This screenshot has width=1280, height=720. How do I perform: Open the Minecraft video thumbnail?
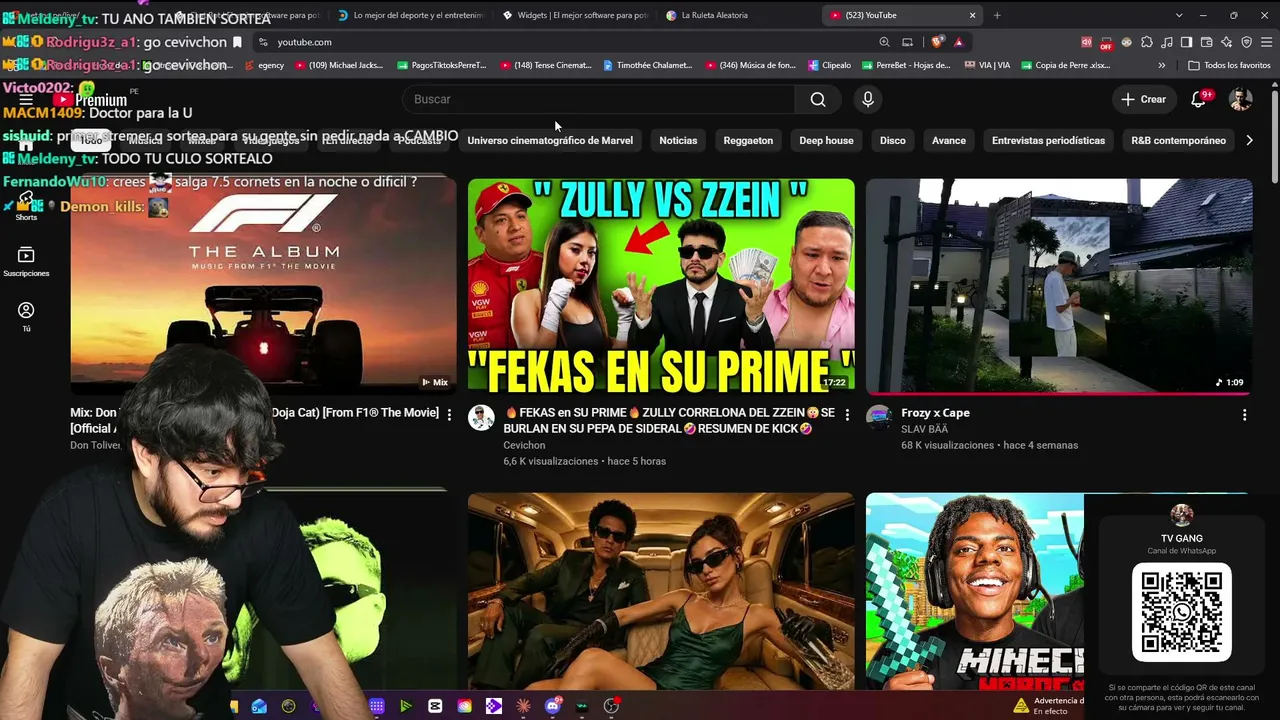(975, 591)
